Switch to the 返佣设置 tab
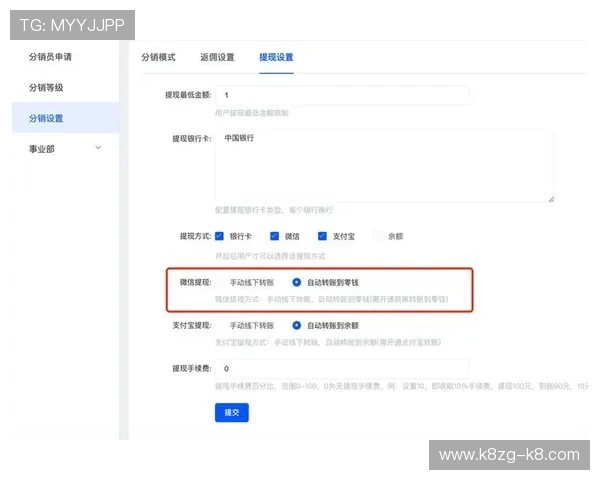 click(217, 57)
